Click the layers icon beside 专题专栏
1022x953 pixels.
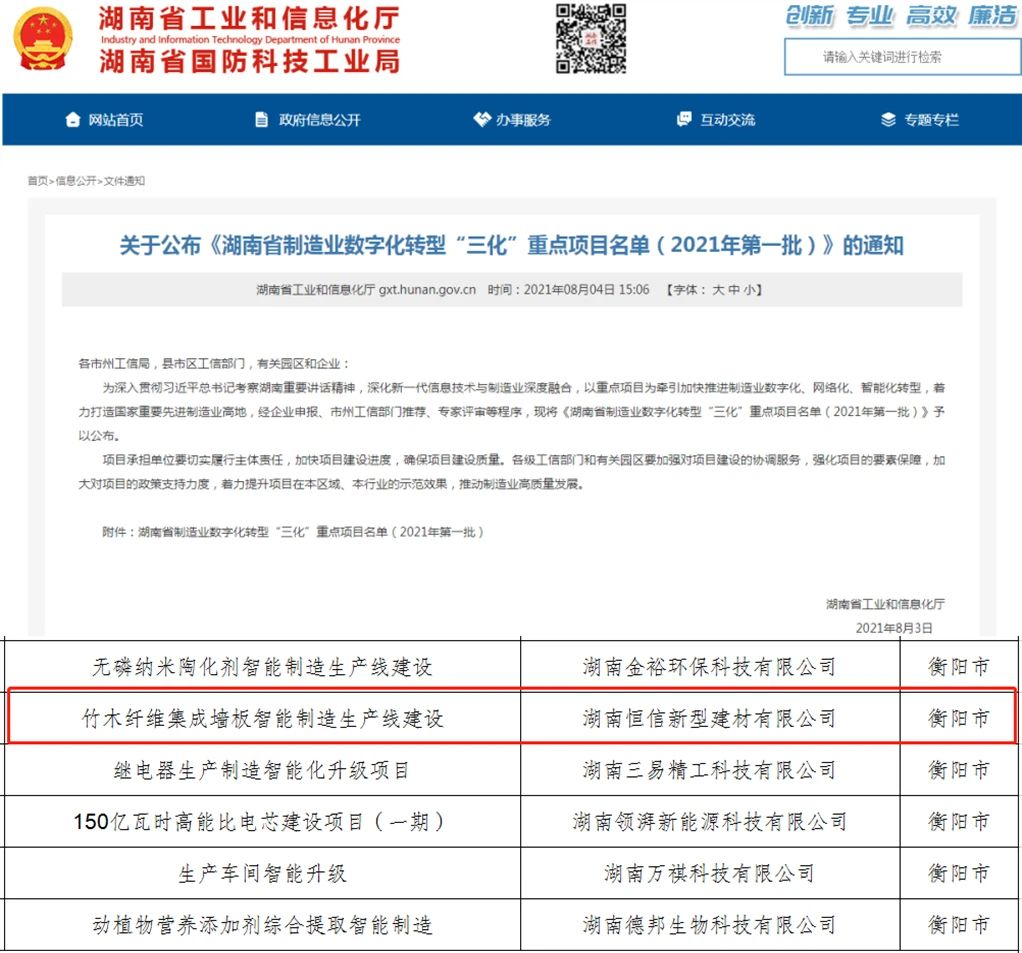[888, 120]
